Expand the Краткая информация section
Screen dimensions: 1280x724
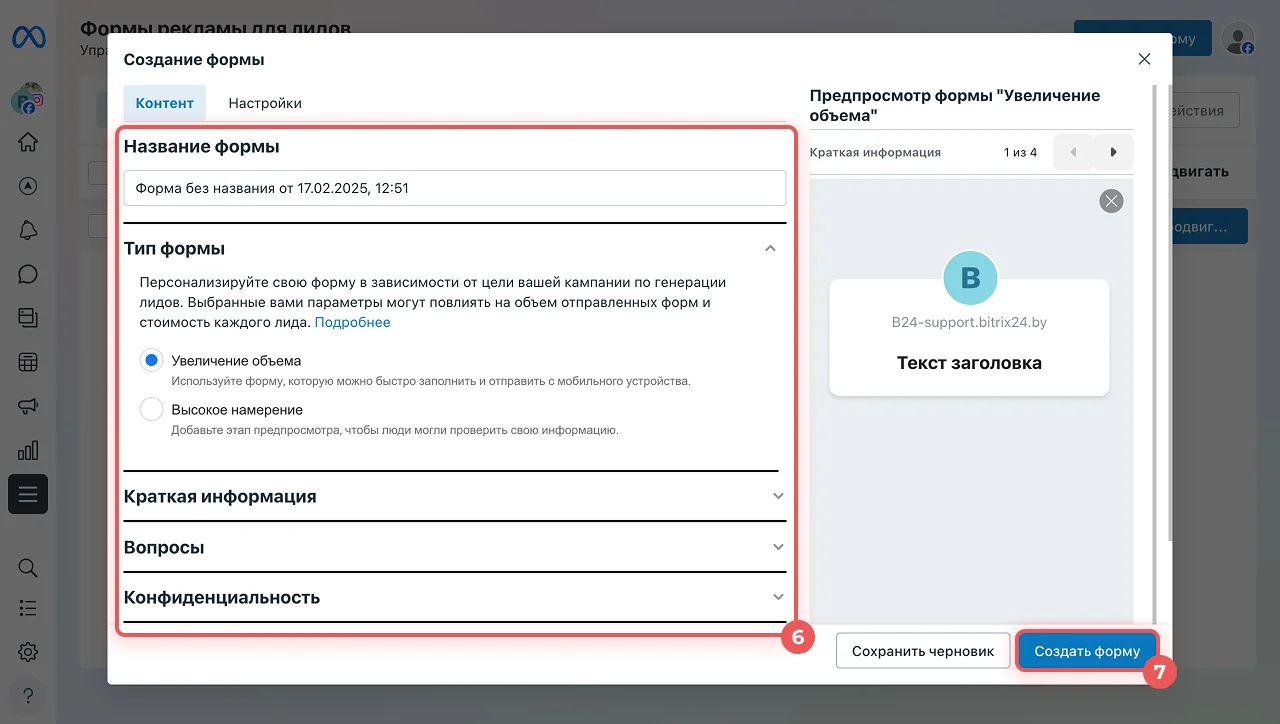click(x=778, y=496)
